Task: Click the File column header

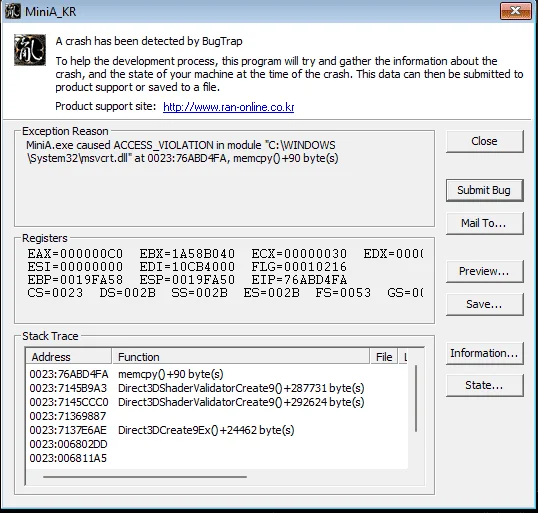Action: coord(384,357)
